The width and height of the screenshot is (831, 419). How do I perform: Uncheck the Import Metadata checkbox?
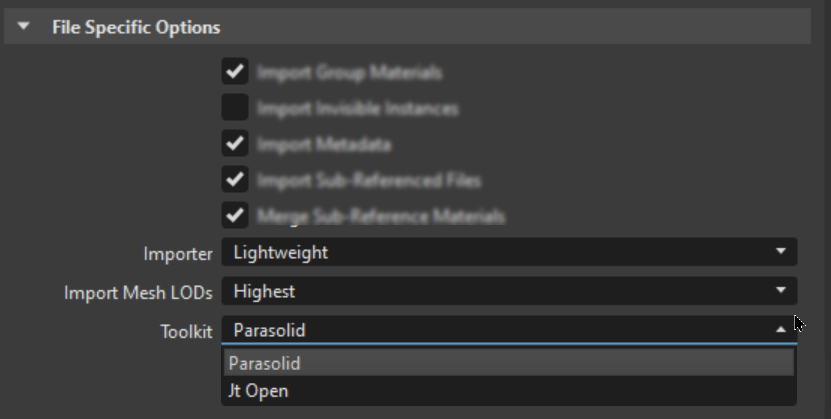[x=235, y=144]
